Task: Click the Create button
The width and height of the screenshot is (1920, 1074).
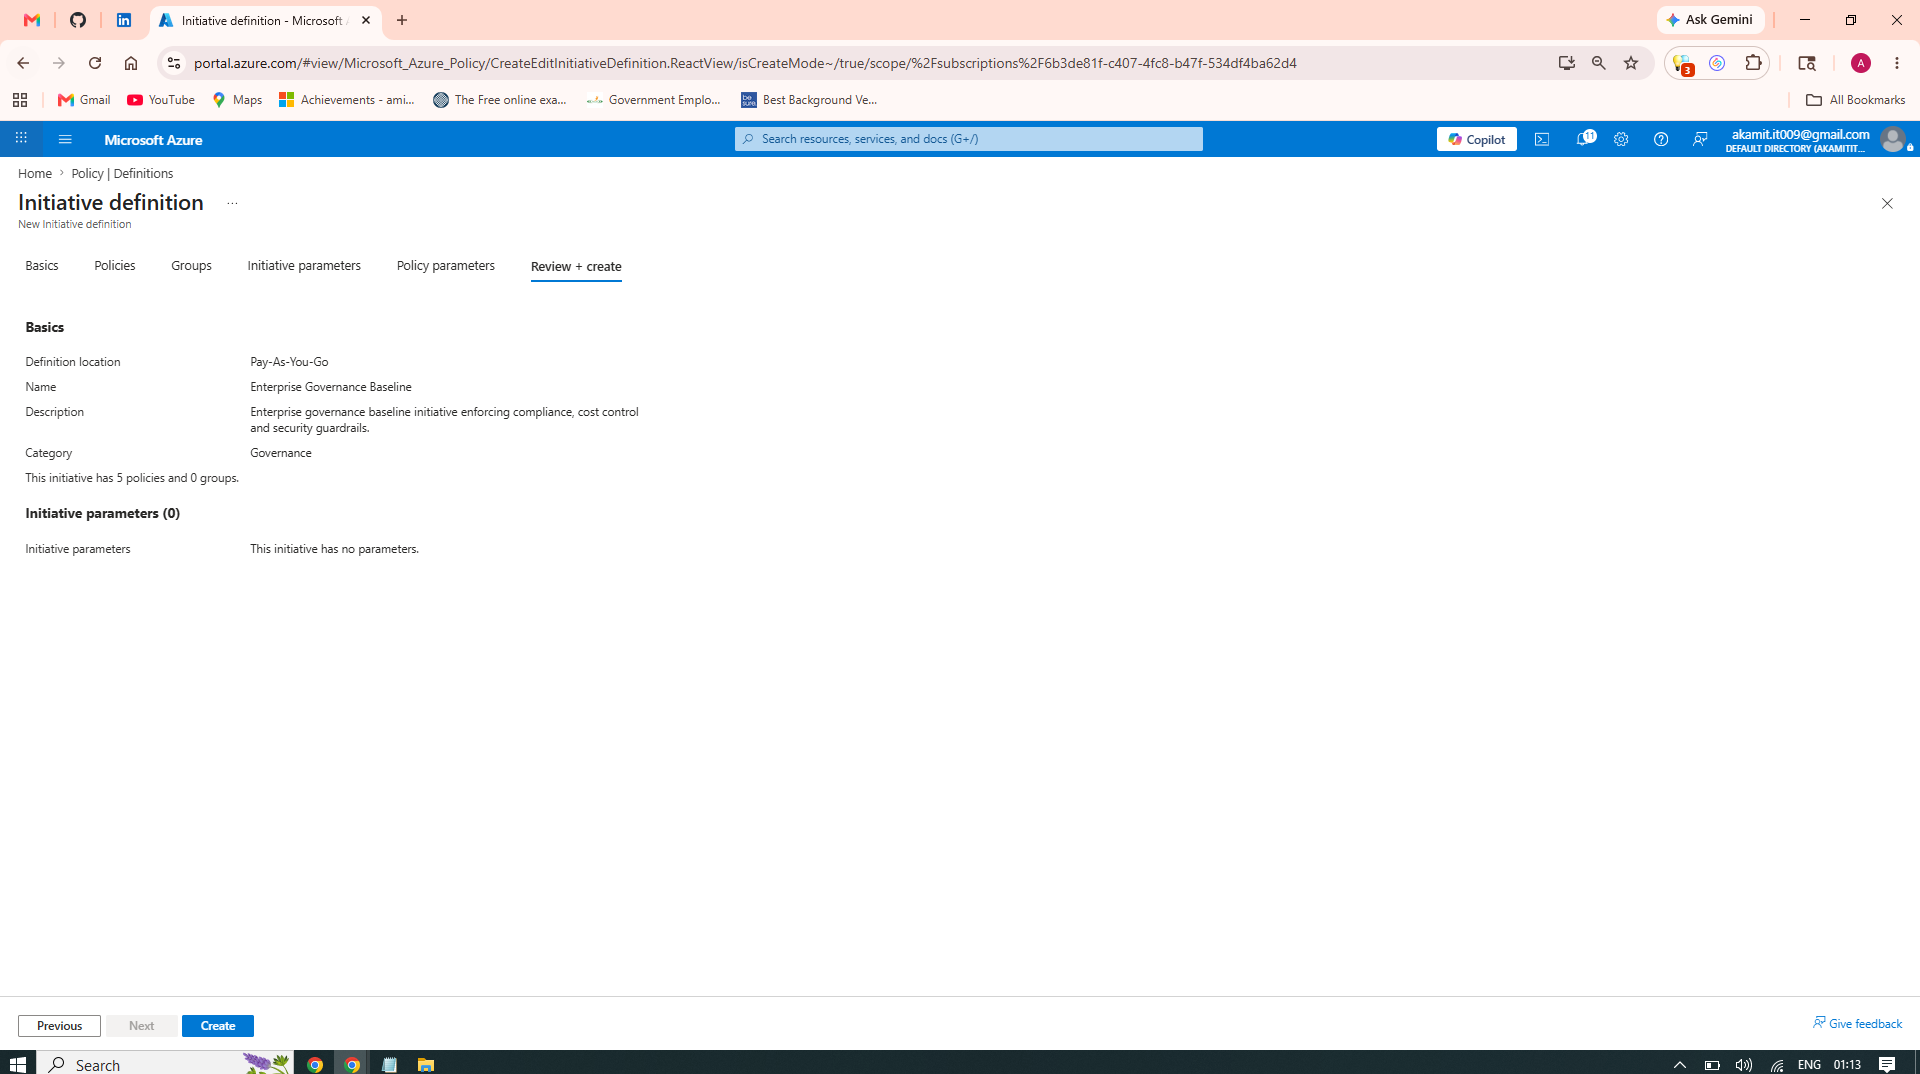Action: point(218,1026)
